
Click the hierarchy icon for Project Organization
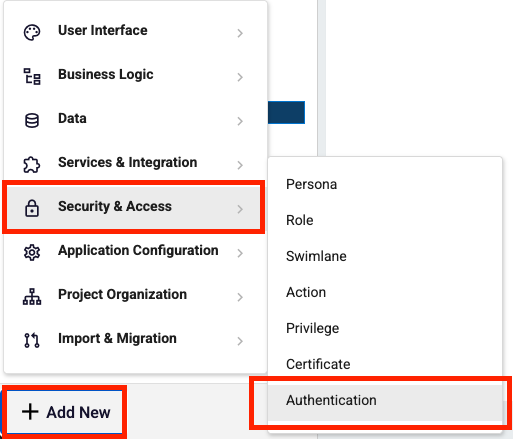32,297
